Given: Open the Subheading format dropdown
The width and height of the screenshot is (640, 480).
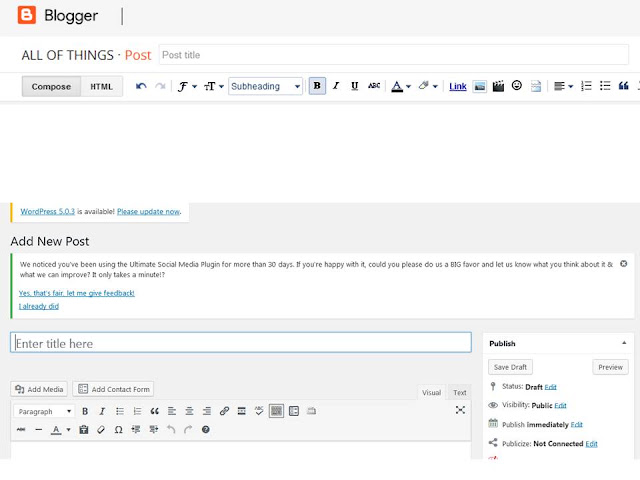Looking at the screenshot, I should point(265,86).
